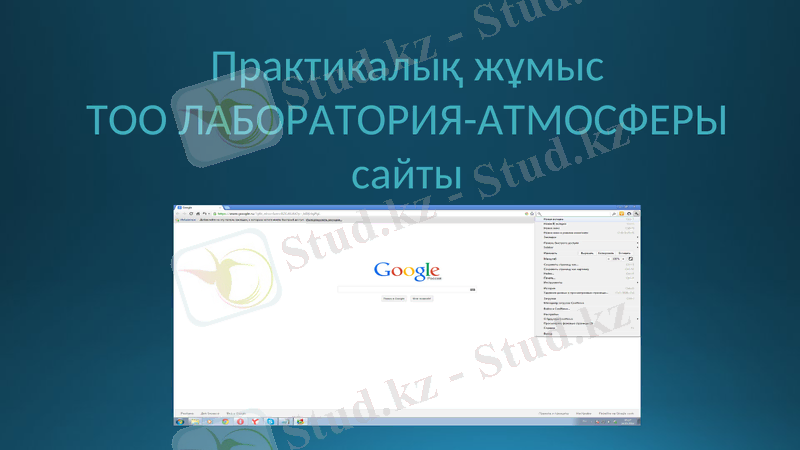Select the Google tab in browser
The width and height of the screenshot is (800, 450).
(199, 208)
